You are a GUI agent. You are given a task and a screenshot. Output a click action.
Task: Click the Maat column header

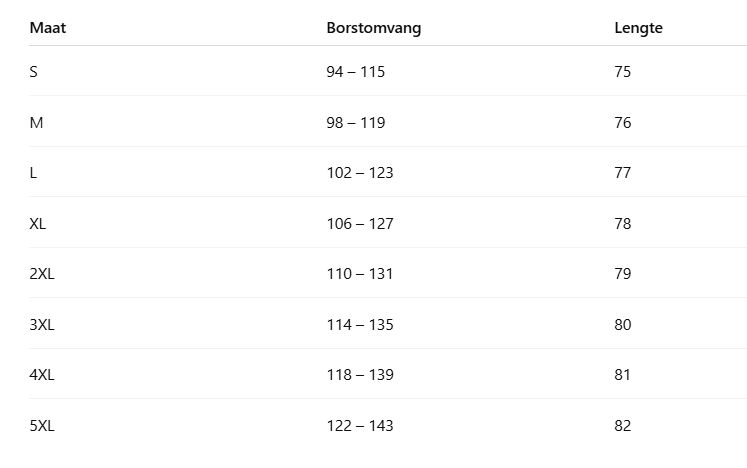tap(47, 28)
